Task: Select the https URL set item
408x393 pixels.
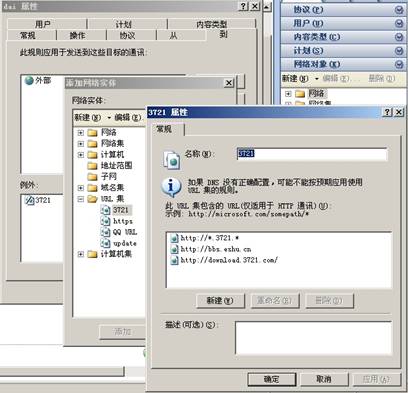Action: [116, 221]
